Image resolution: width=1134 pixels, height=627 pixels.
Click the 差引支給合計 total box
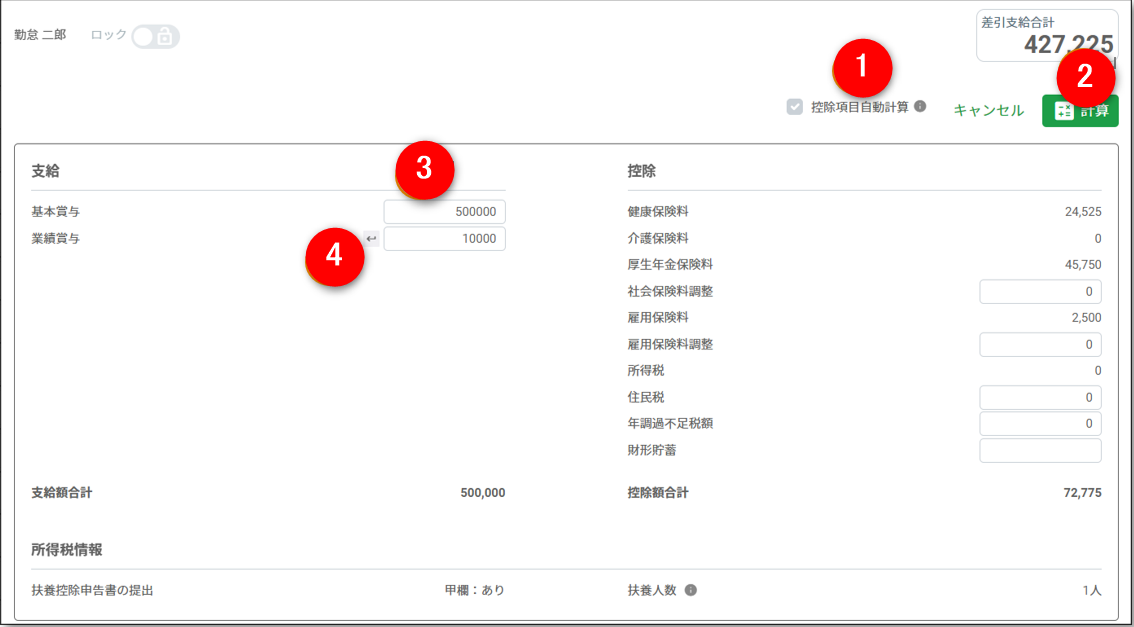click(1046, 36)
